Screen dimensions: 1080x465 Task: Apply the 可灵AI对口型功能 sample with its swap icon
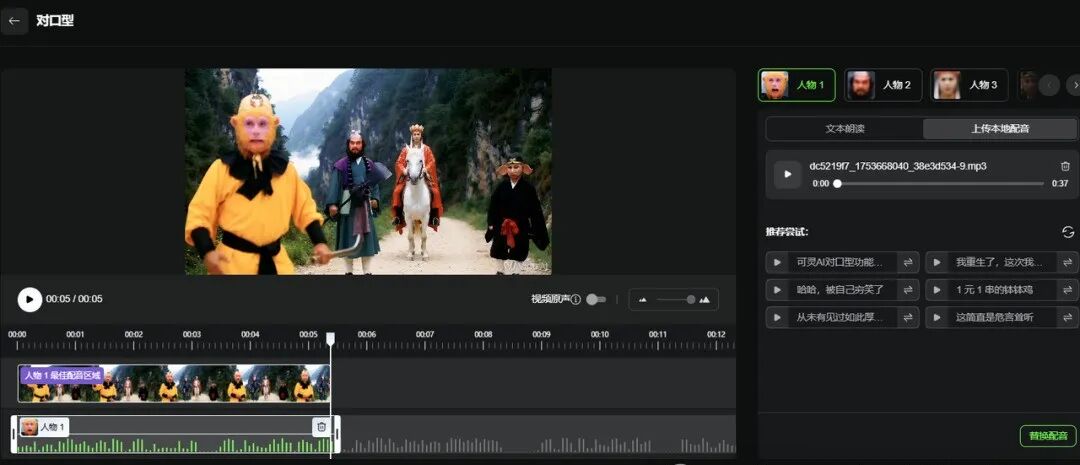[908, 262]
